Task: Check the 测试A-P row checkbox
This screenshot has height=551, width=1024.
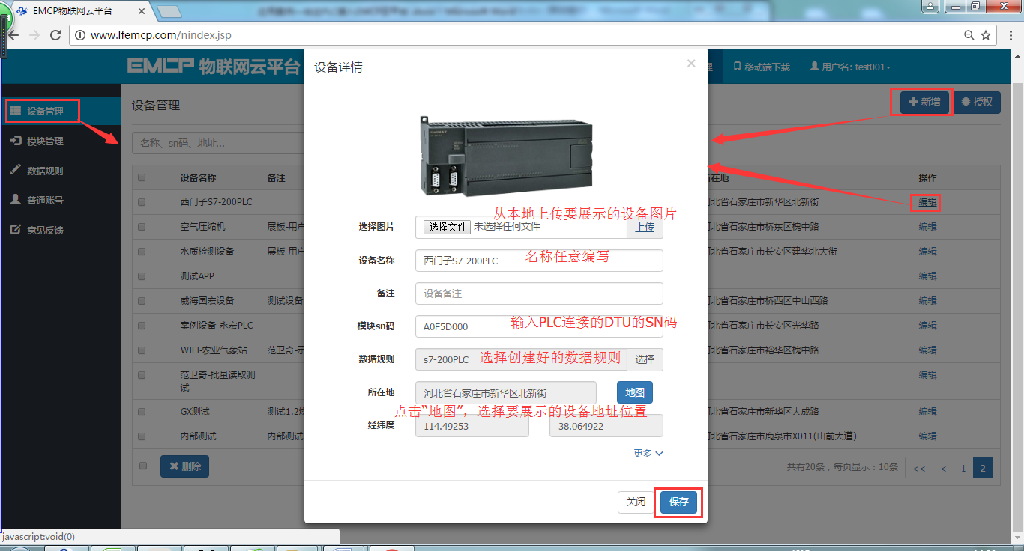Action: pos(142,276)
